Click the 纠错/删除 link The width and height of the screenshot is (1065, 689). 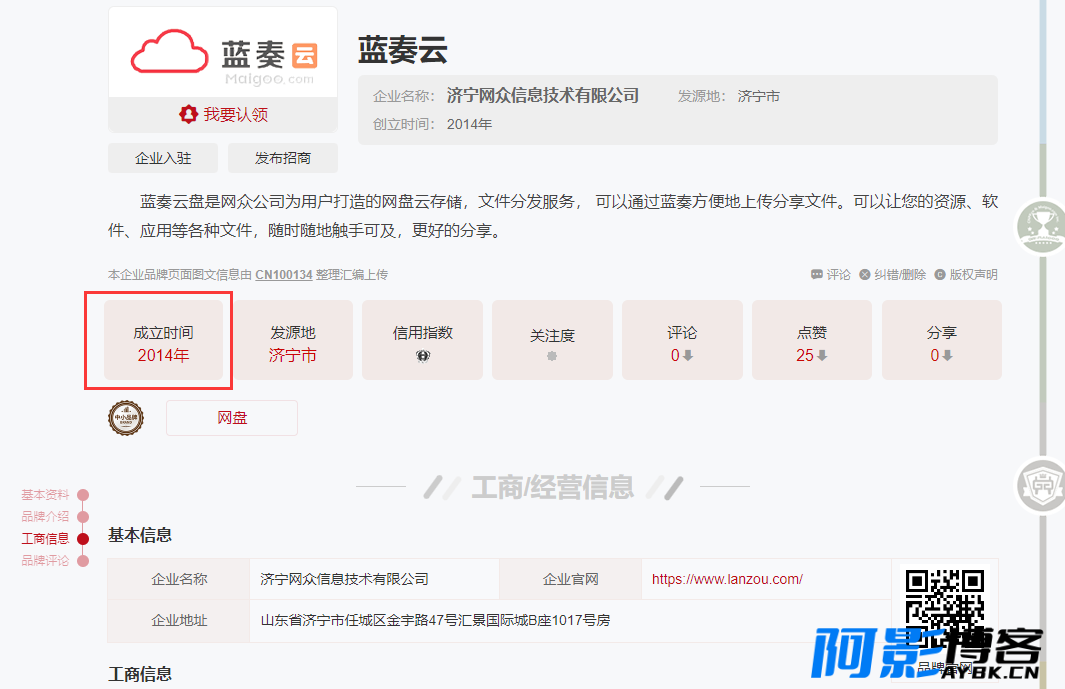coord(892,275)
